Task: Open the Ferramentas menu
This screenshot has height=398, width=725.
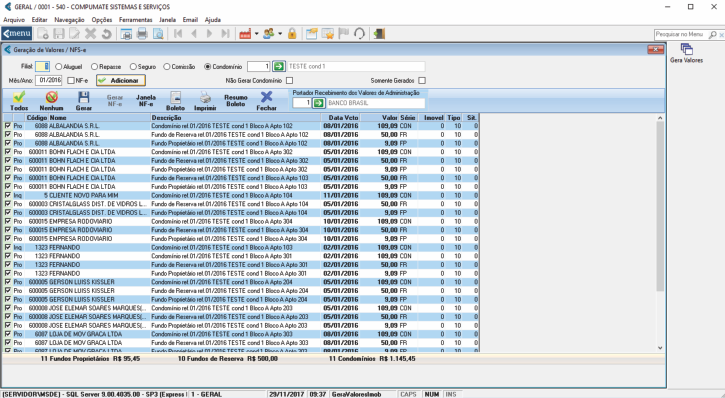Action: click(x=135, y=20)
